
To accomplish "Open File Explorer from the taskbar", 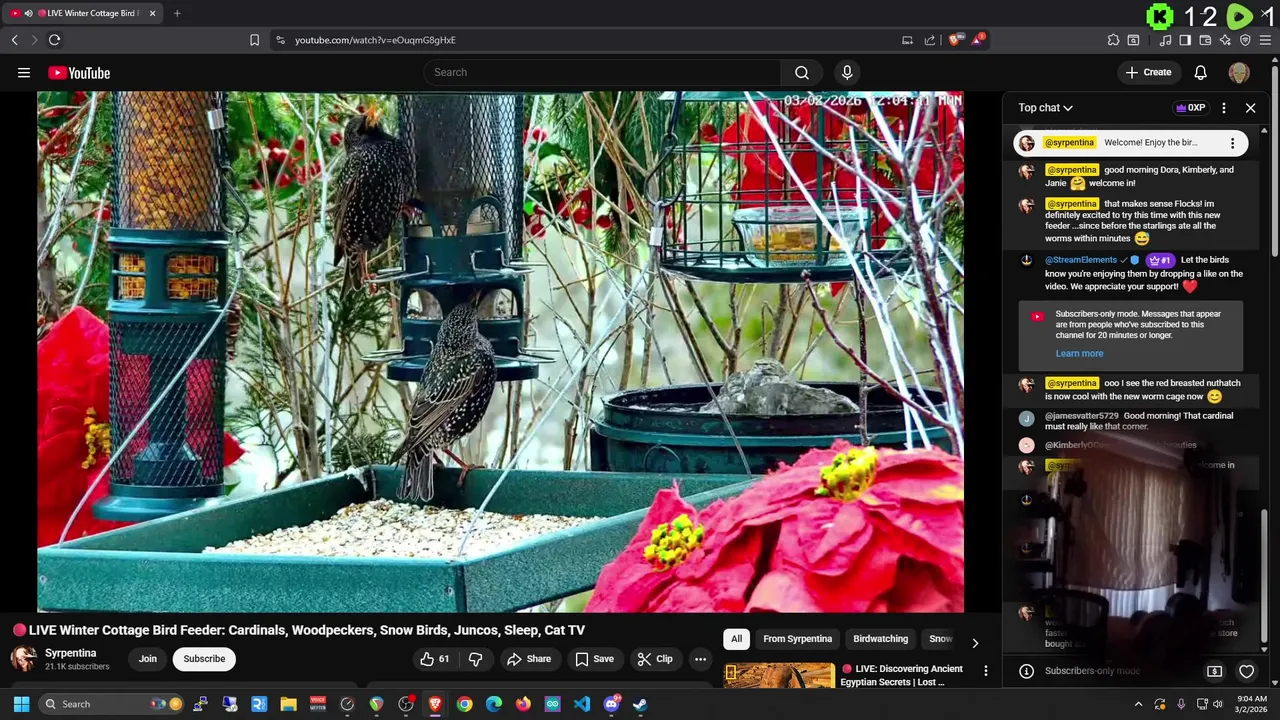I will [x=288, y=704].
